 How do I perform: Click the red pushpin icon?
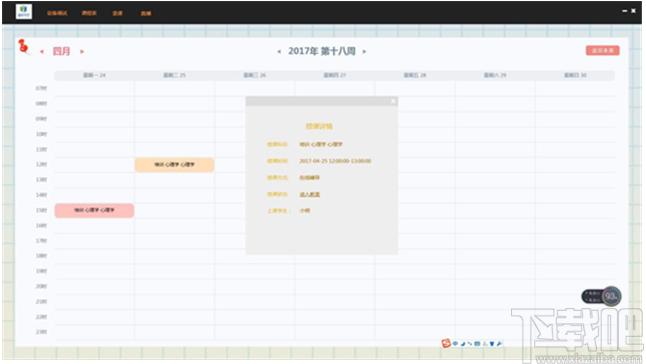pos(23,46)
